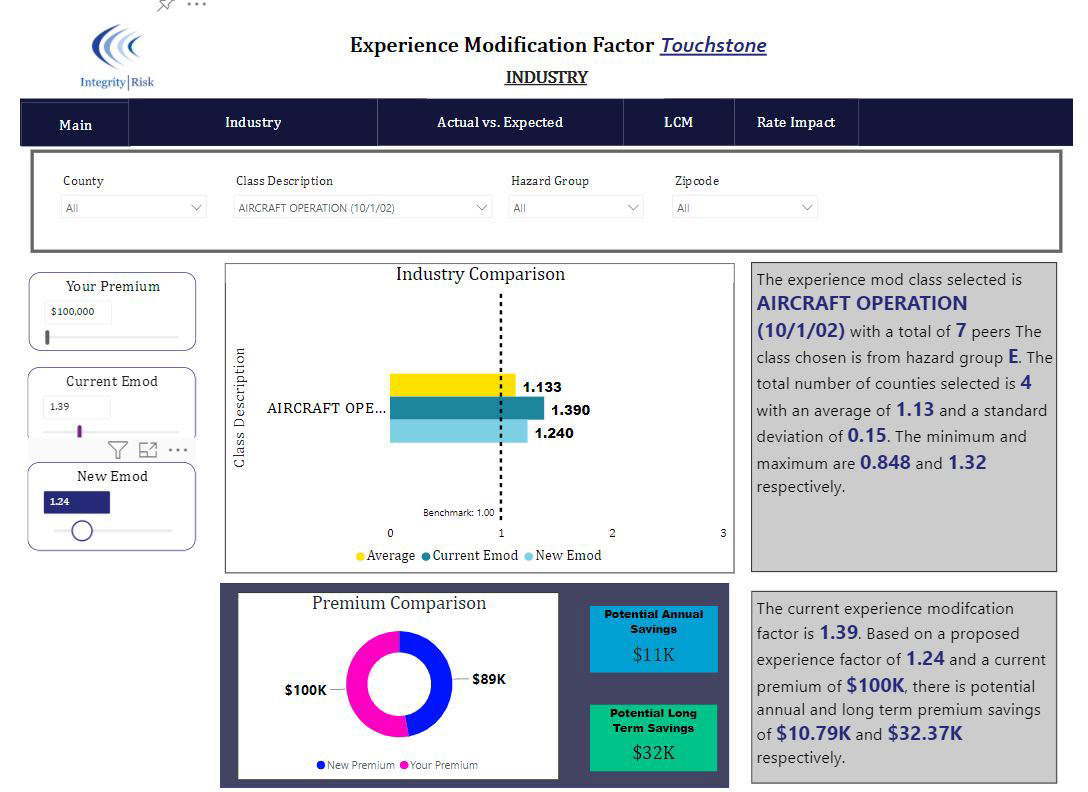Click the Integrity Risk logo
The image size is (1088, 792).
click(117, 56)
